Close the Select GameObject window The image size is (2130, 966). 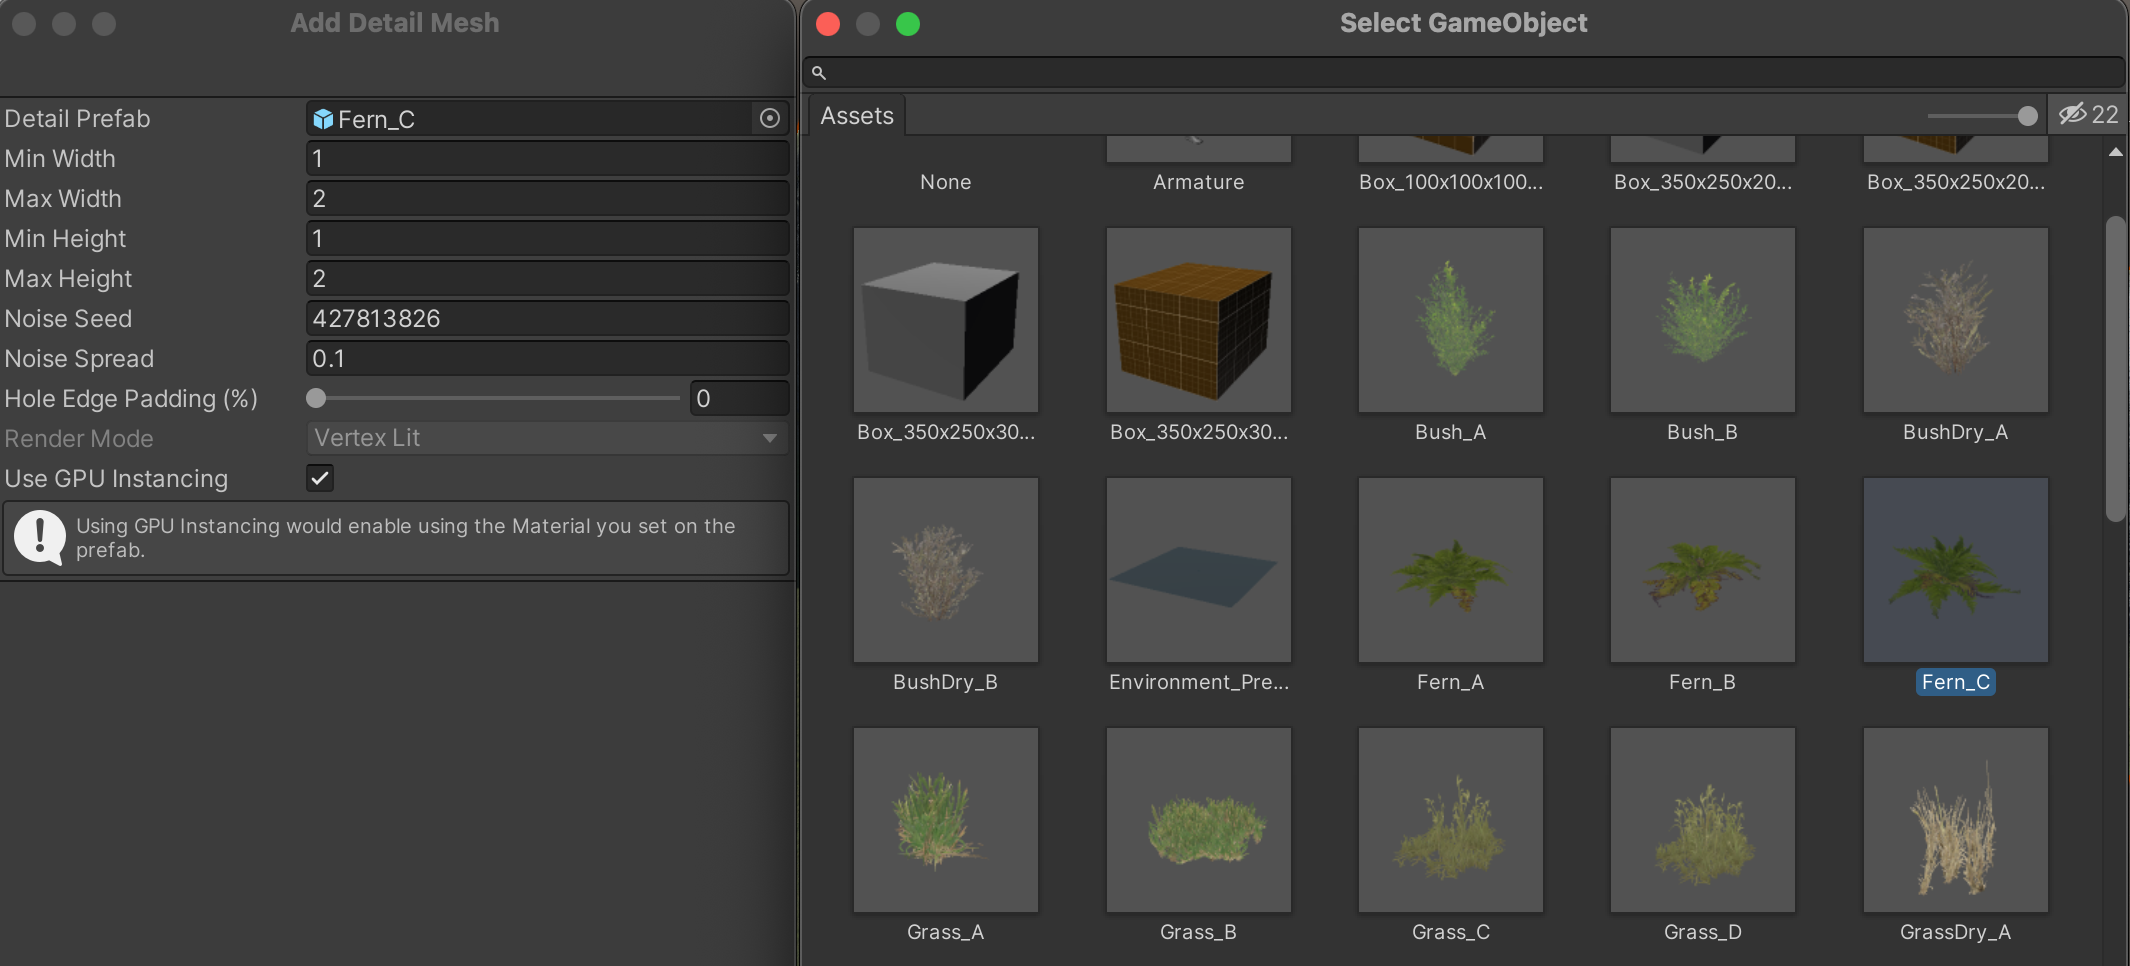tap(828, 24)
